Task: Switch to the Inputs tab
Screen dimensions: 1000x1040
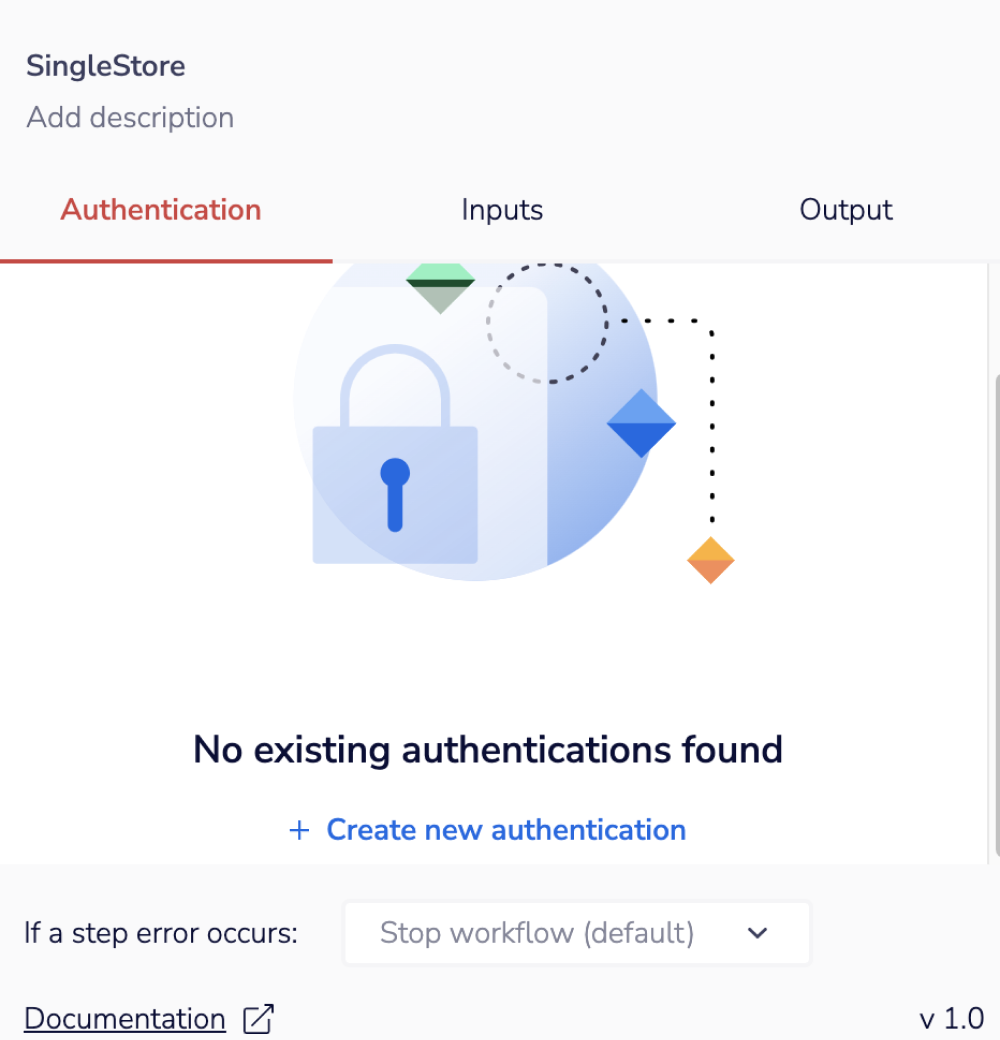Action: [501, 210]
